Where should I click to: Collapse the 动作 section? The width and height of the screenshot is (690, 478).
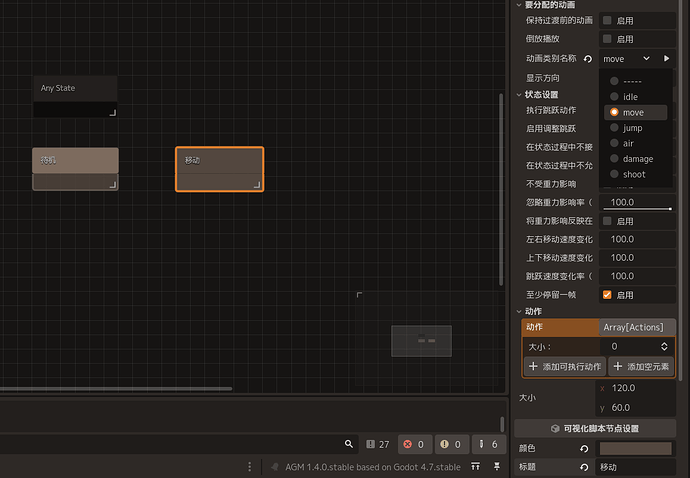coord(519,311)
